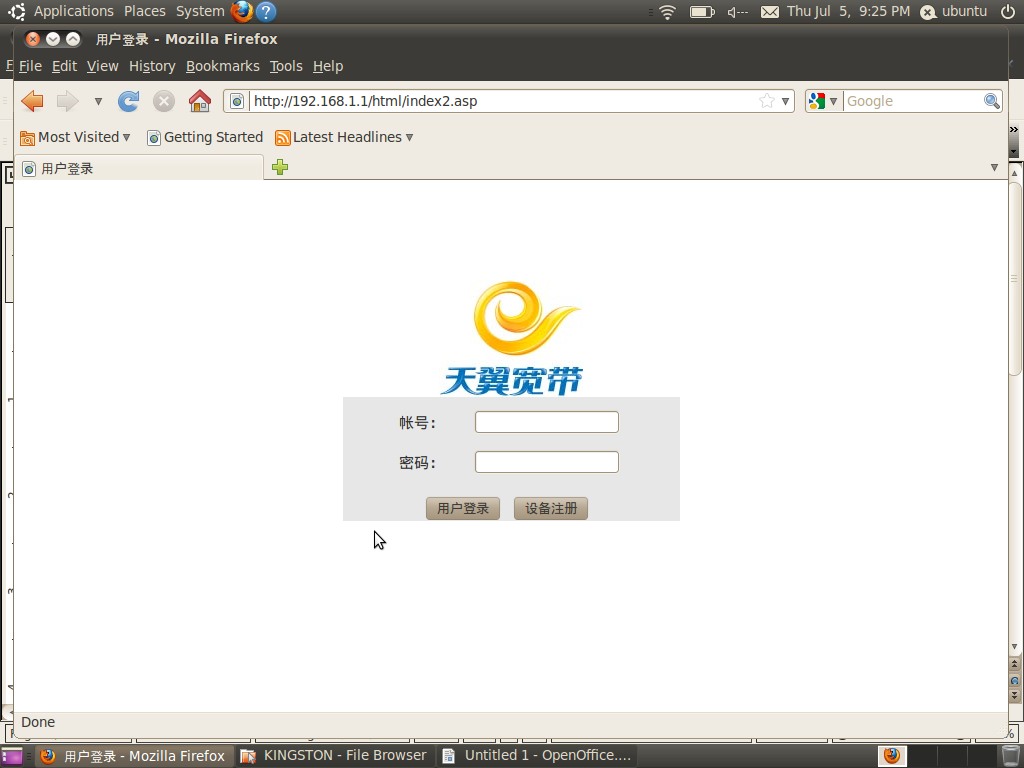This screenshot has width=1024, height=768.
Task: Click the 密码 password input field
Action: pyautogui.click(x=547, y=462)
